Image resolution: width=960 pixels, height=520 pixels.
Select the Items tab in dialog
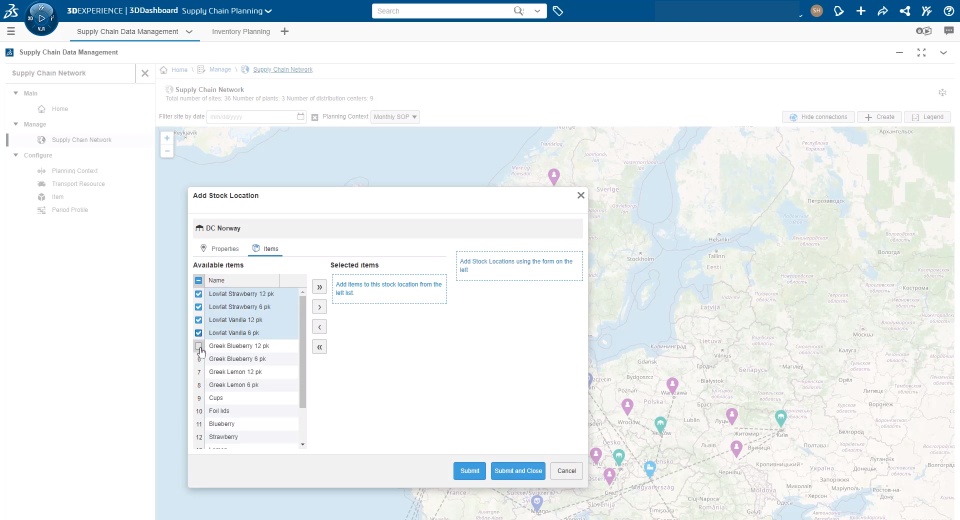coord(265,249)
